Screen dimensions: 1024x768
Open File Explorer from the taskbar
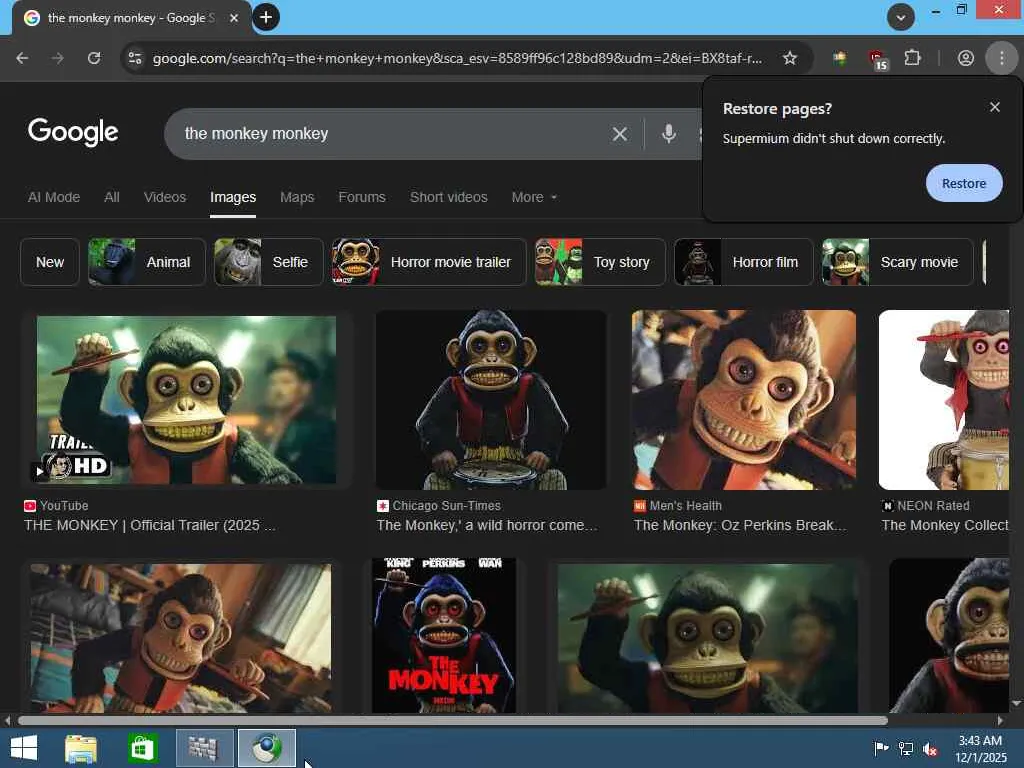point(81,748)
